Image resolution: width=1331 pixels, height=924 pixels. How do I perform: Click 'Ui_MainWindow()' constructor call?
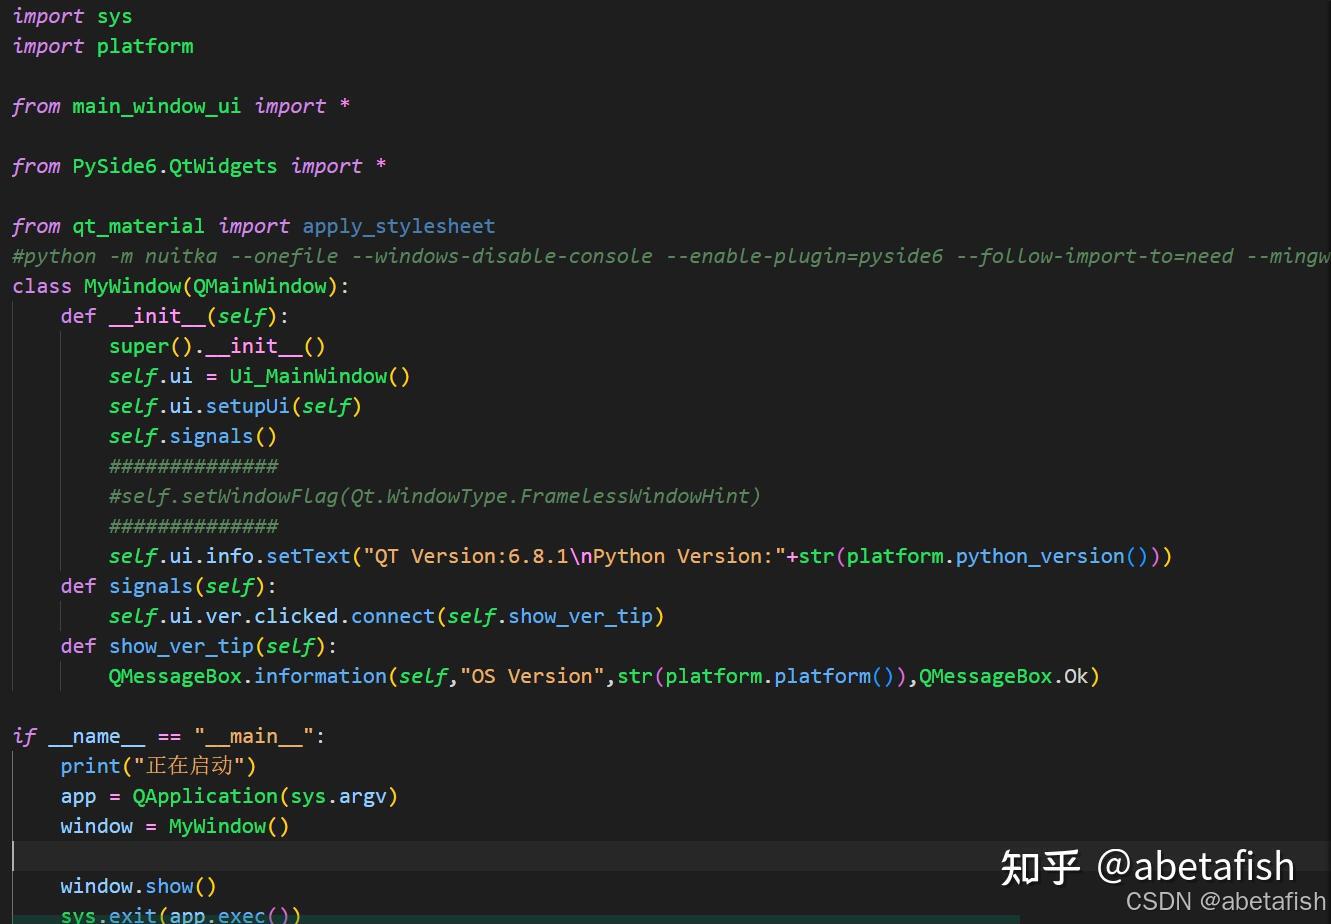(320, 376)
